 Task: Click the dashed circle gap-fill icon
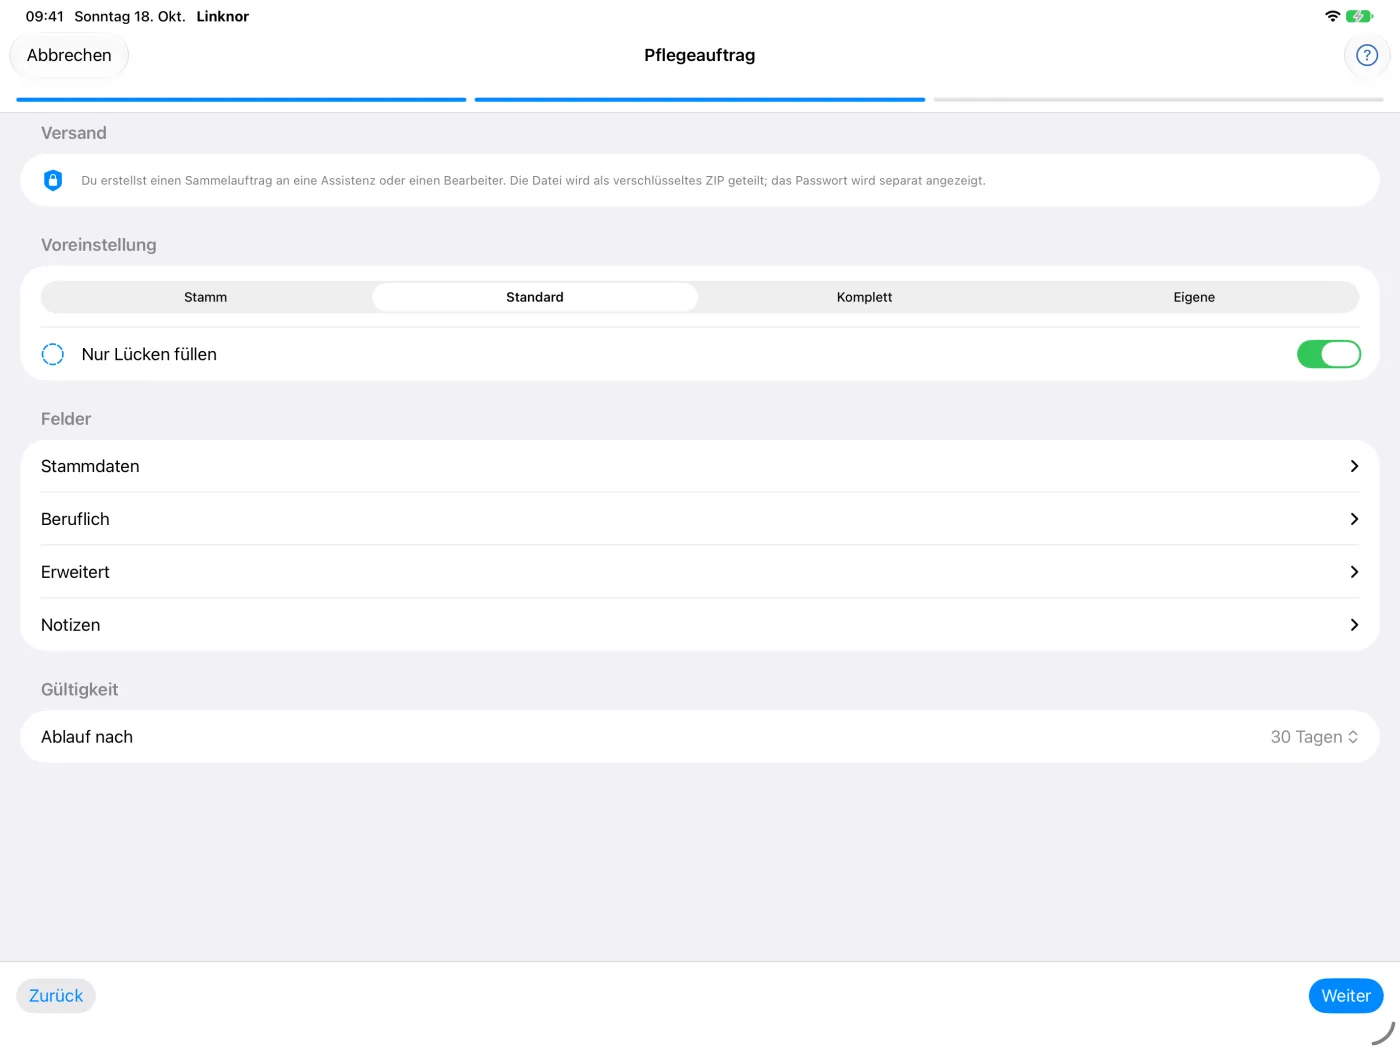(x=53, y=354)
